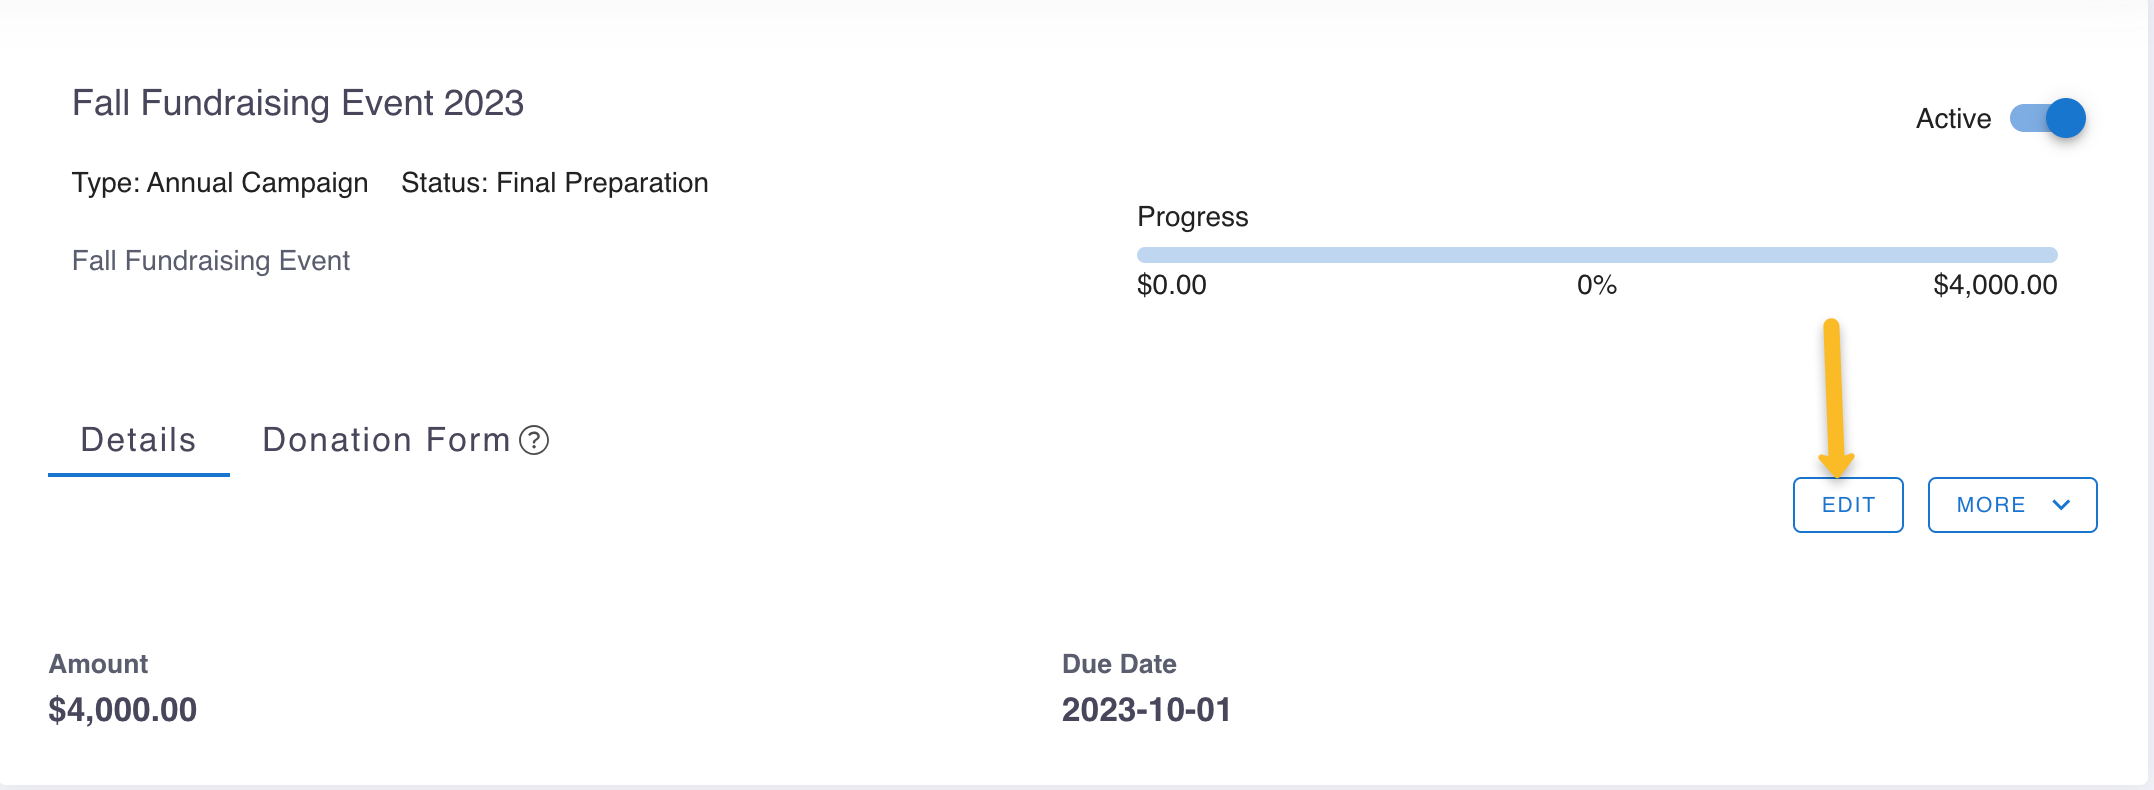
Task: Click the campaign Progress bar
Action: click(x=1597, y=255)
